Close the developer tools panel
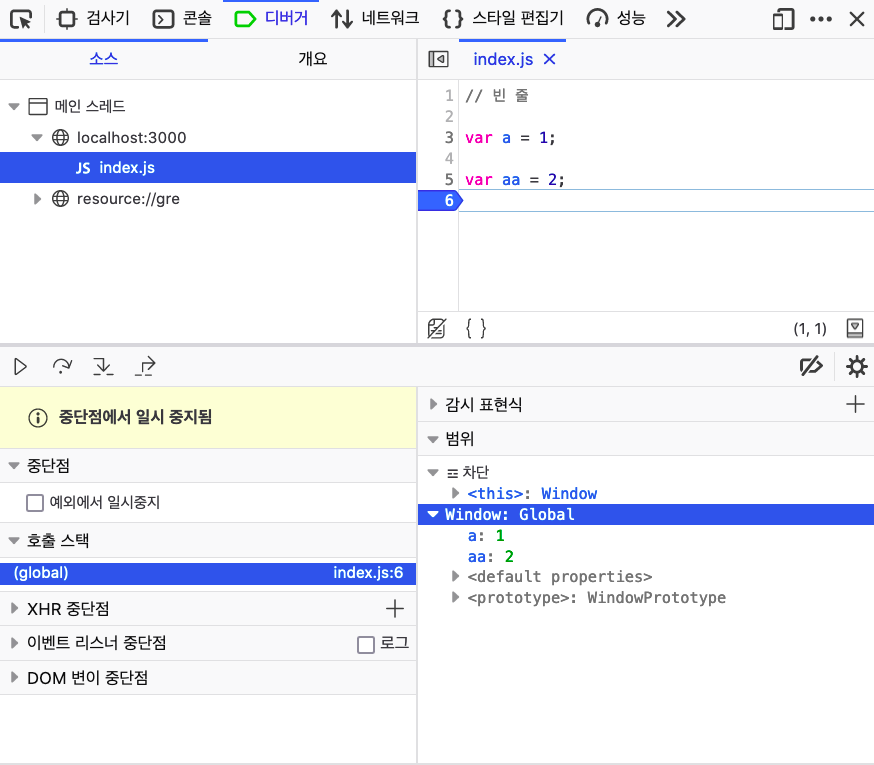The height and width of the screenshot is (765, 874). [857, 20]
